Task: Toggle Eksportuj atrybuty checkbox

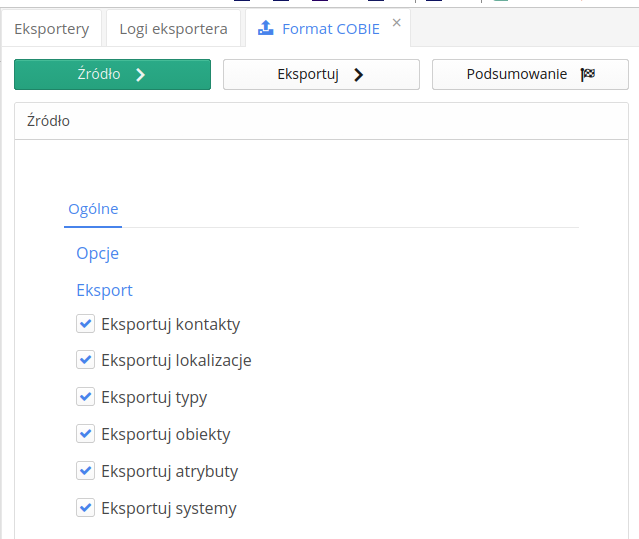Action: pyautogui.click(x=85, y=471)
